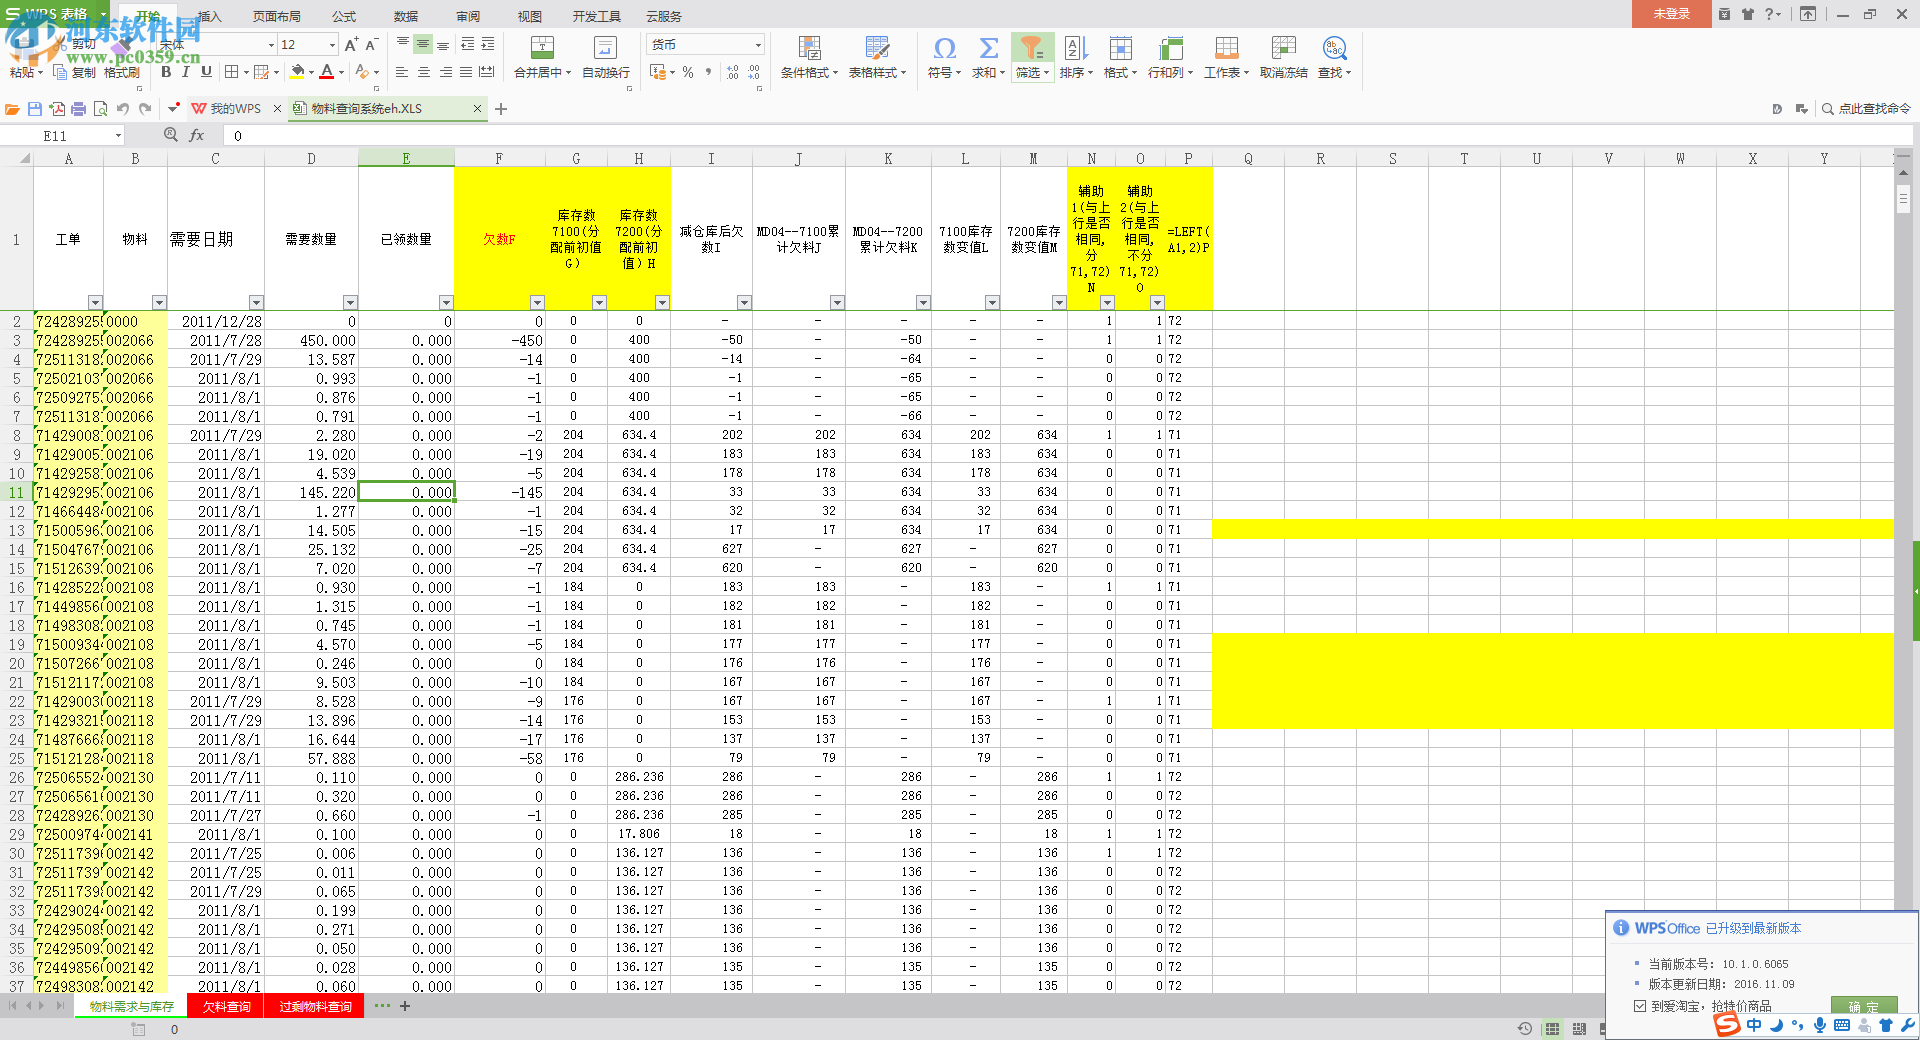
Task: Click the 合并居中 merge and center icon
Action: click(541, 48)
